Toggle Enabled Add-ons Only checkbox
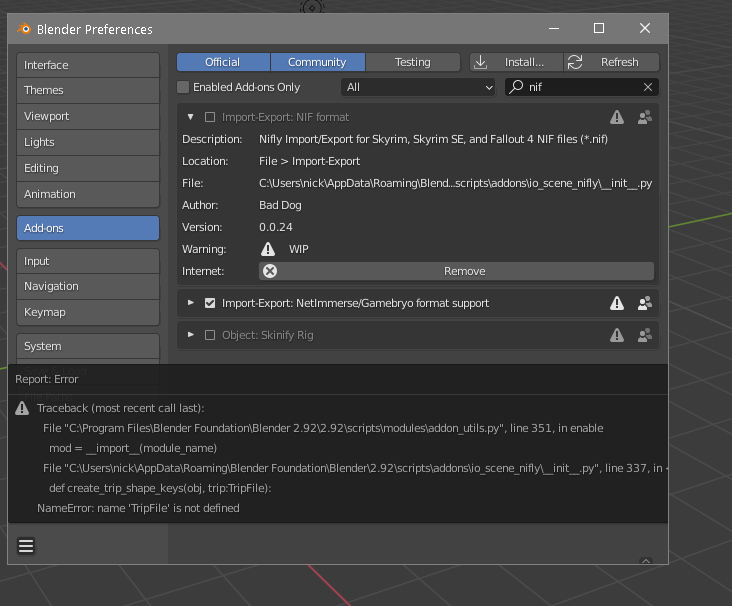The height and width of the screenshot is (606, 732). pos(183,87)
